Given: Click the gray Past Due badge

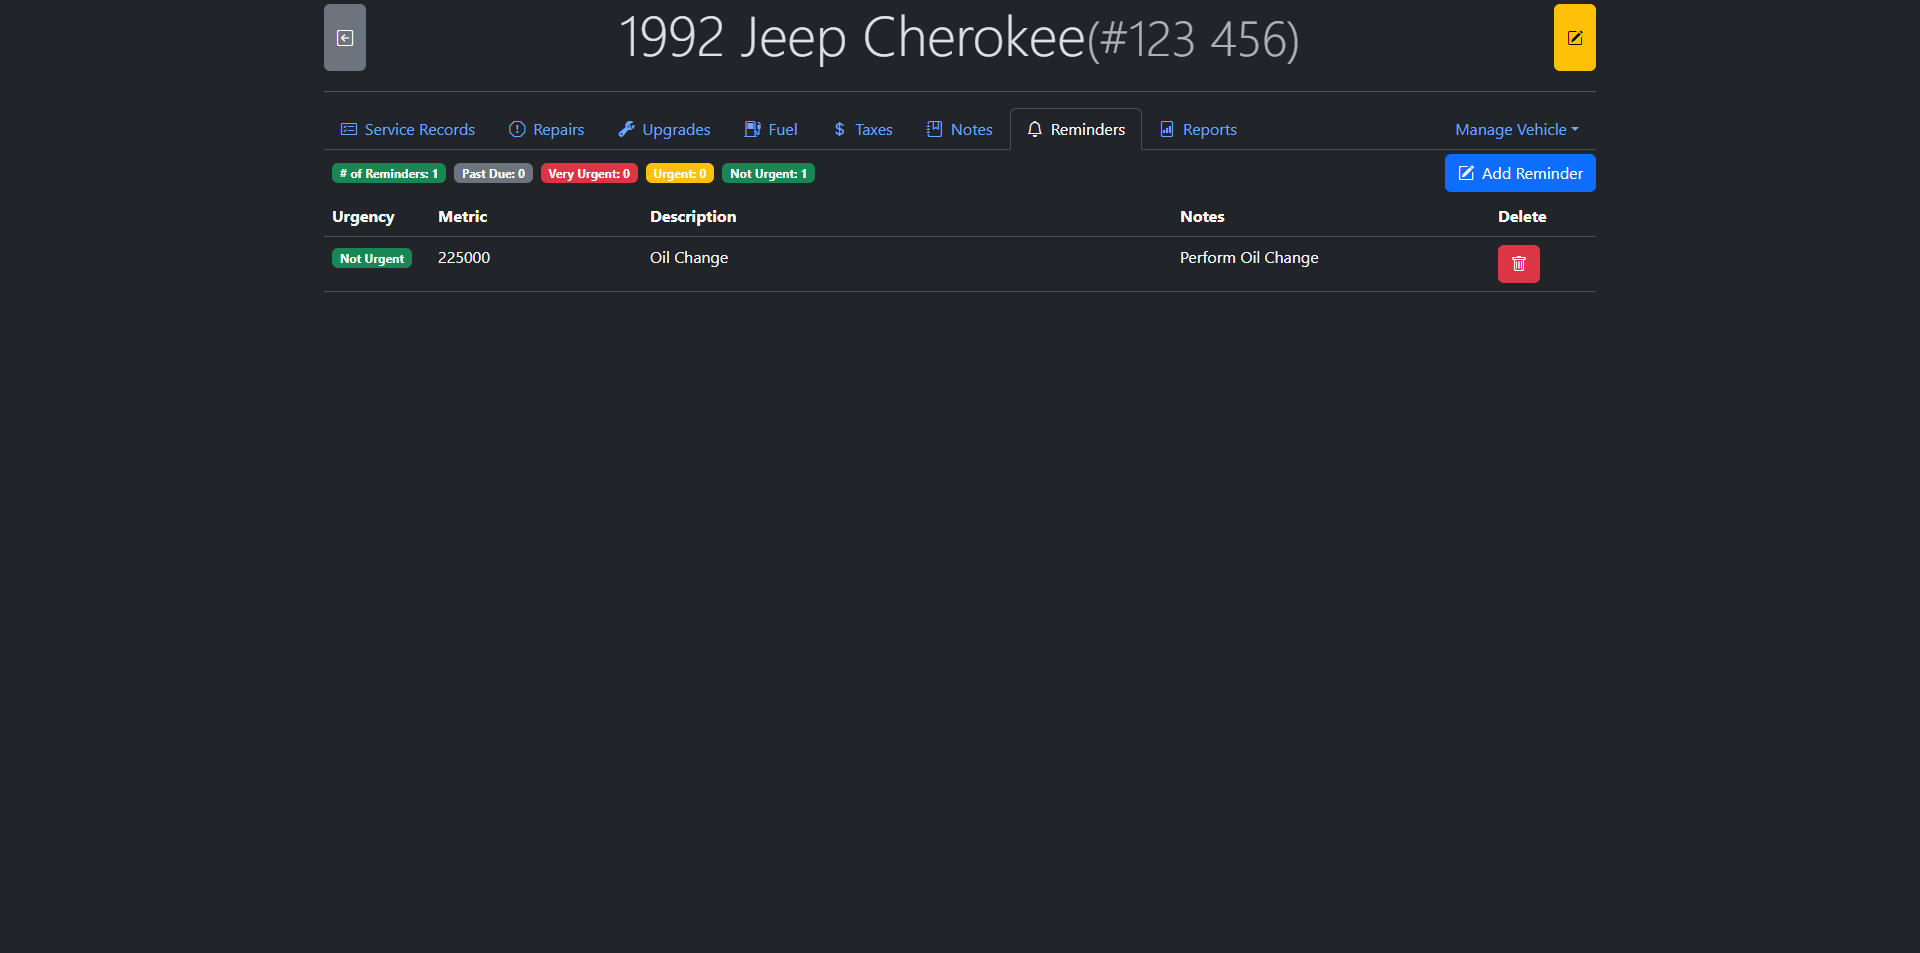Looking at the screenshot, I should click(493, 174).
